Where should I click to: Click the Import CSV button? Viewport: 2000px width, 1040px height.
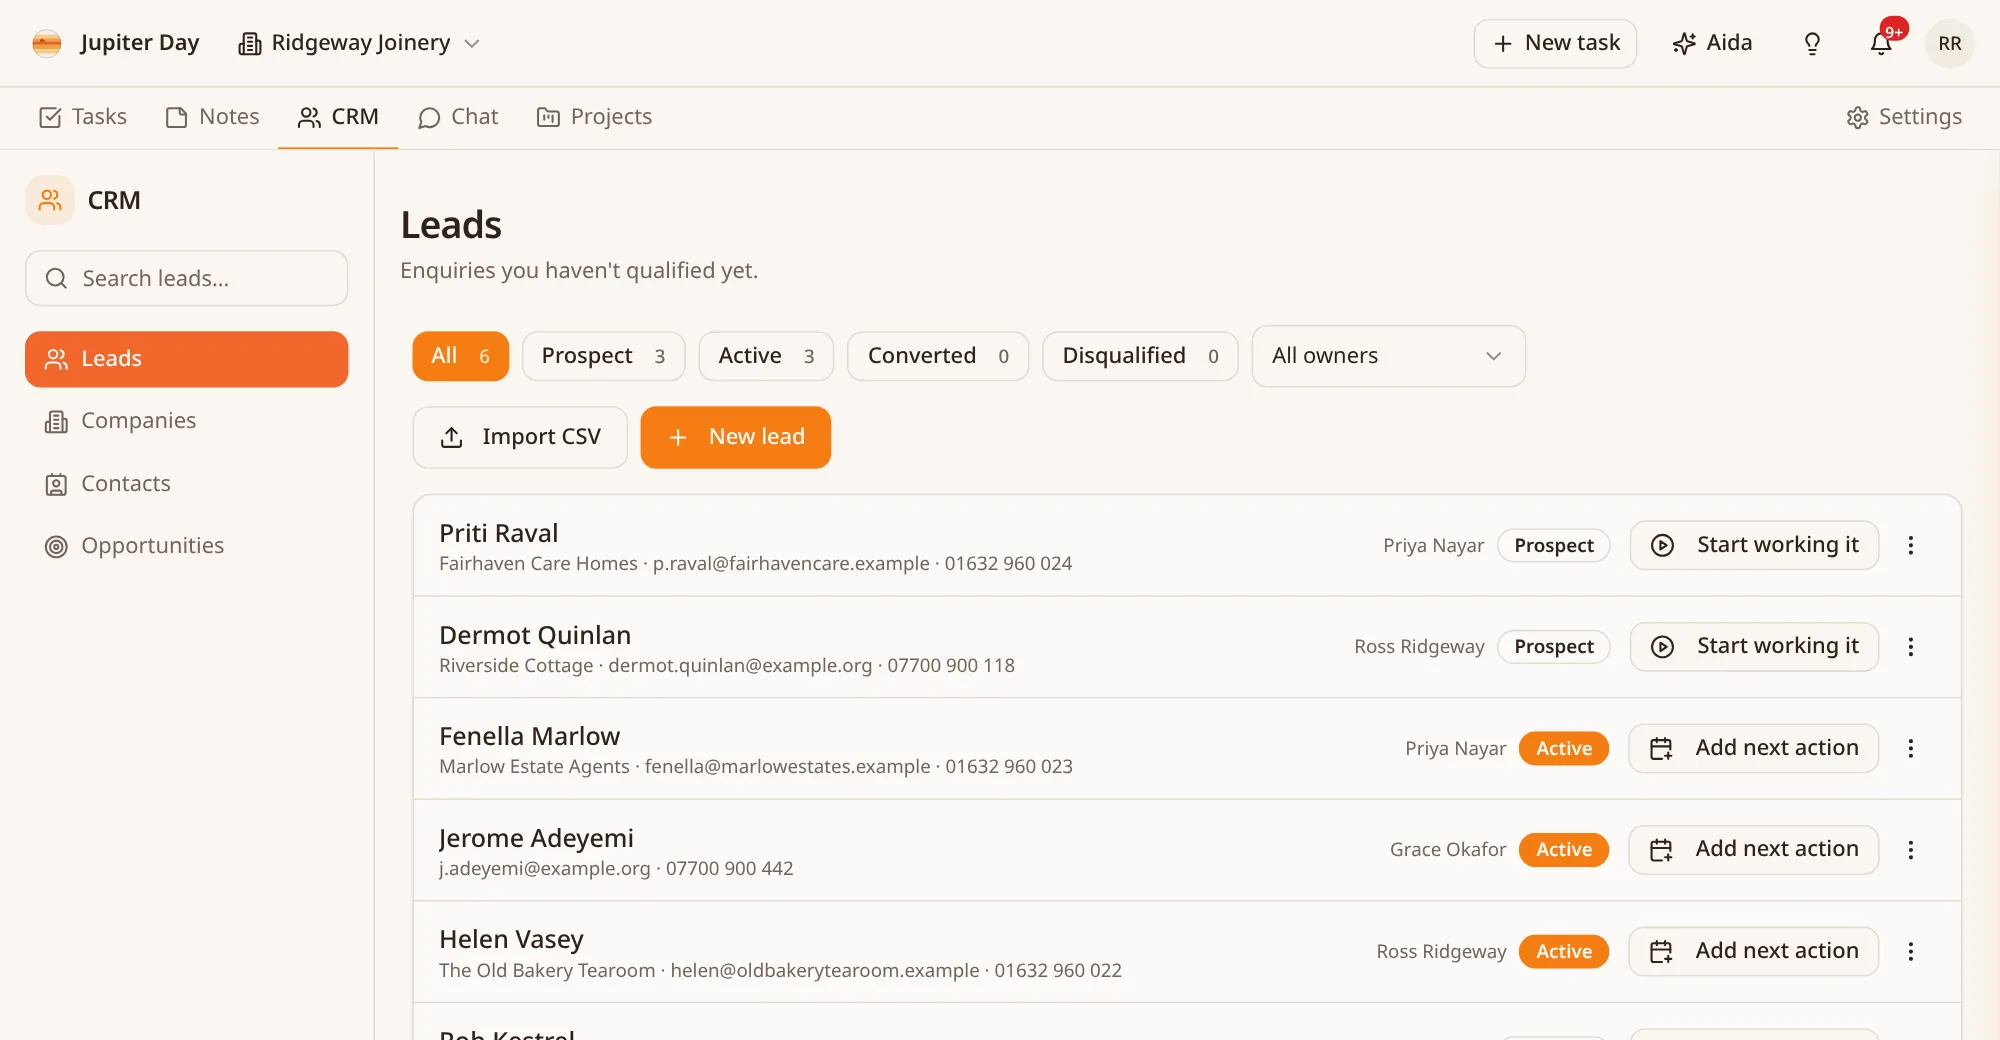(520, 437)
